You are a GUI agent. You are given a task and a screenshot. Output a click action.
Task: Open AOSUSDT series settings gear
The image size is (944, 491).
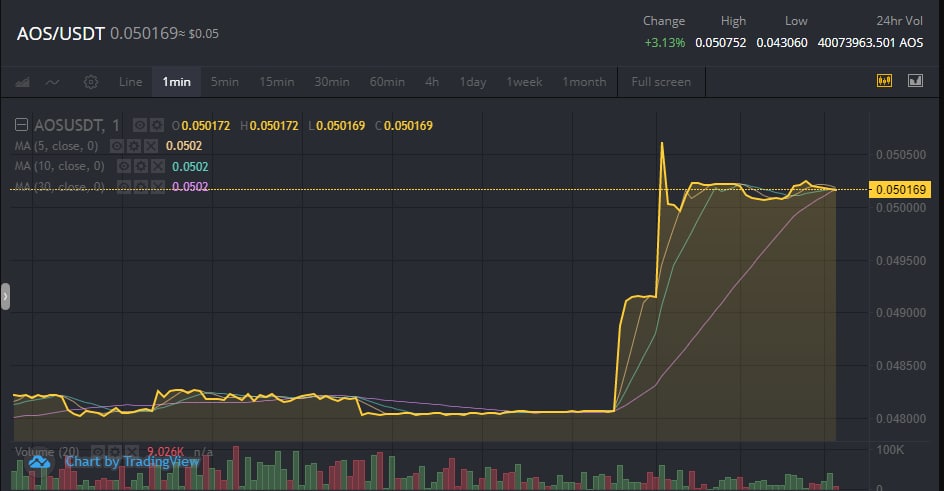click(157, 125)
